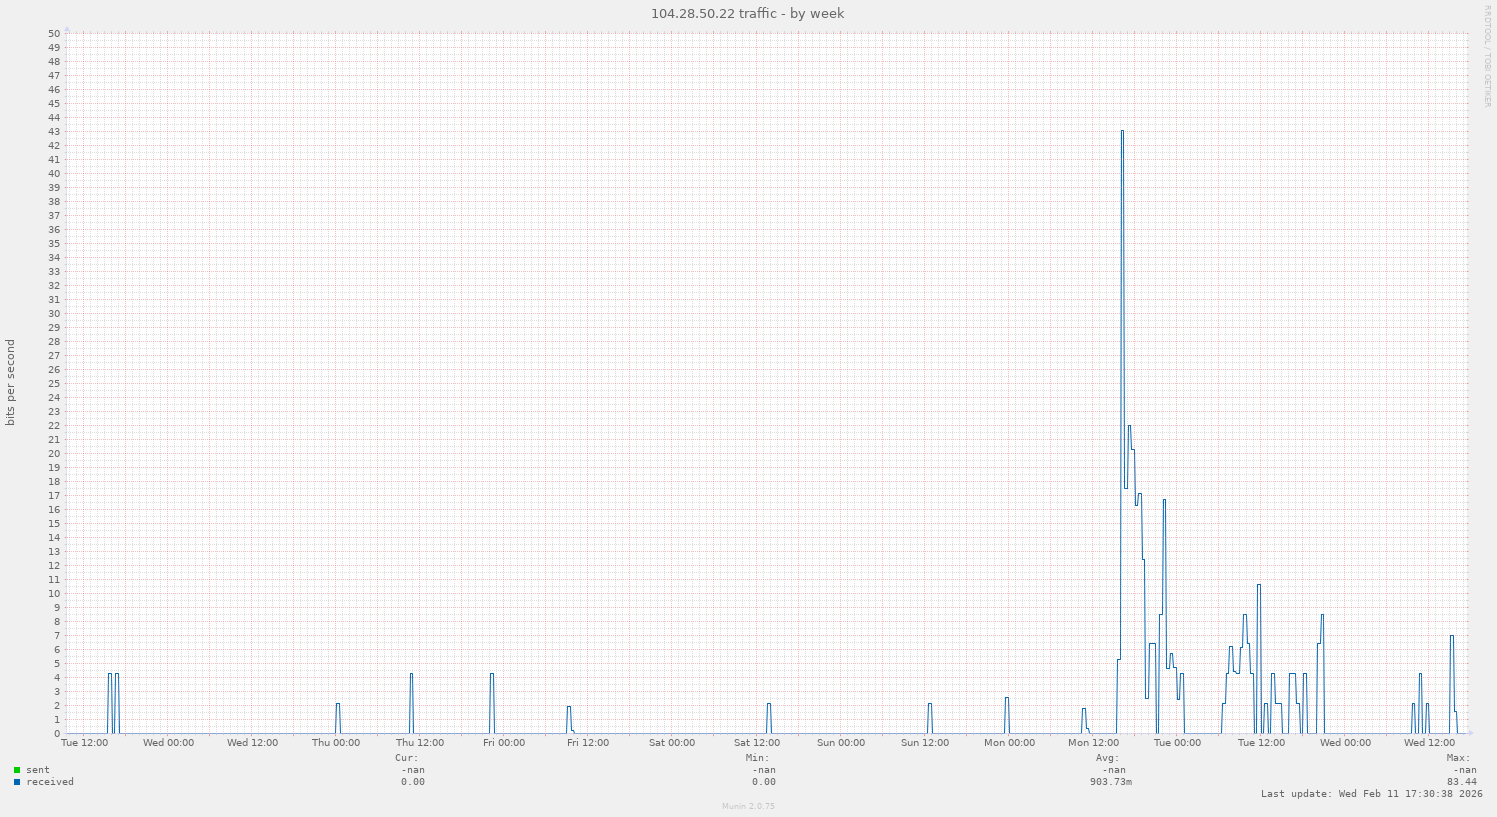
Task: Click the 50 mark on the y-axis
Action: 55,33
